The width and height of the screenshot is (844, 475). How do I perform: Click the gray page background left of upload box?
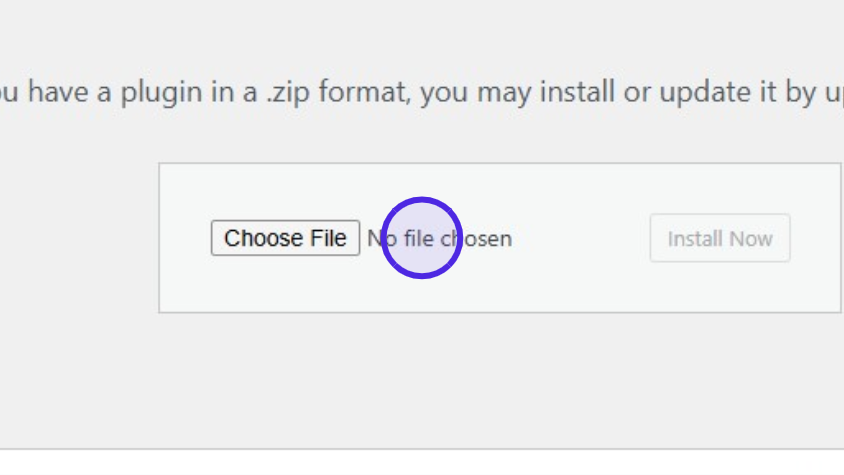[80, 240]
